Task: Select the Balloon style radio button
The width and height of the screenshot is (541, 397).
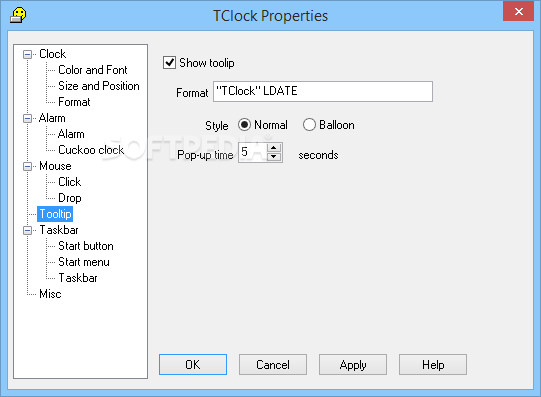Action: 309,125
